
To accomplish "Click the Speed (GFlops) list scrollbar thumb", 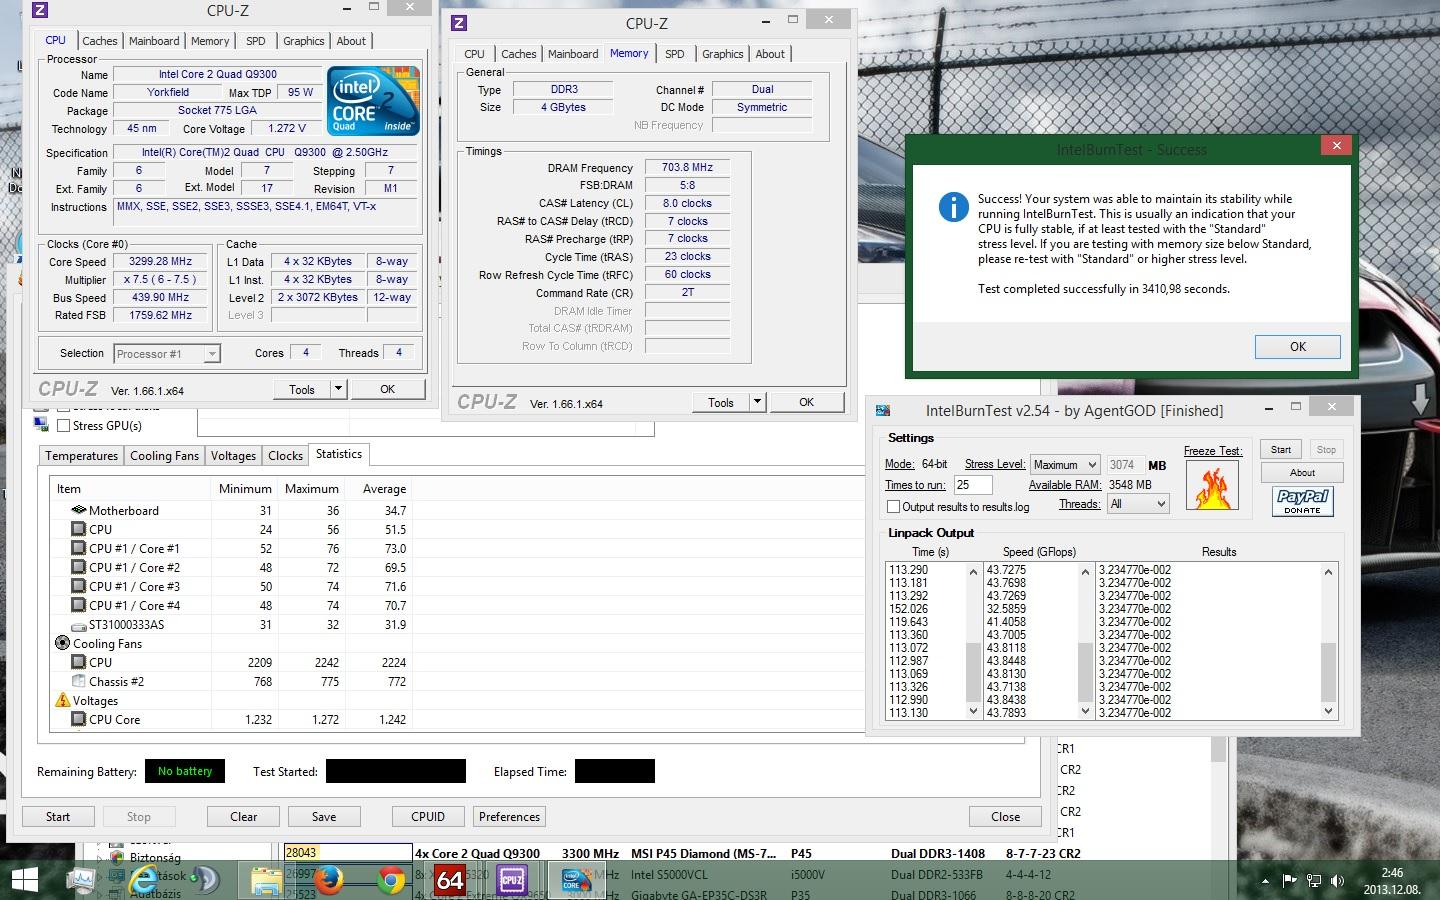I will pyautogui.click(x=1085, y=672).
